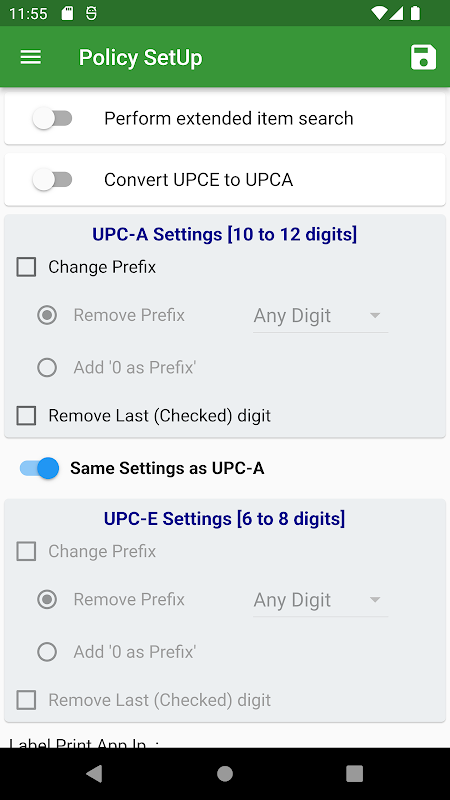Viewport: 450px width, 800px height.
Task: Turn off Same Settings as UPC-A
Action: [x=39, y=468]
